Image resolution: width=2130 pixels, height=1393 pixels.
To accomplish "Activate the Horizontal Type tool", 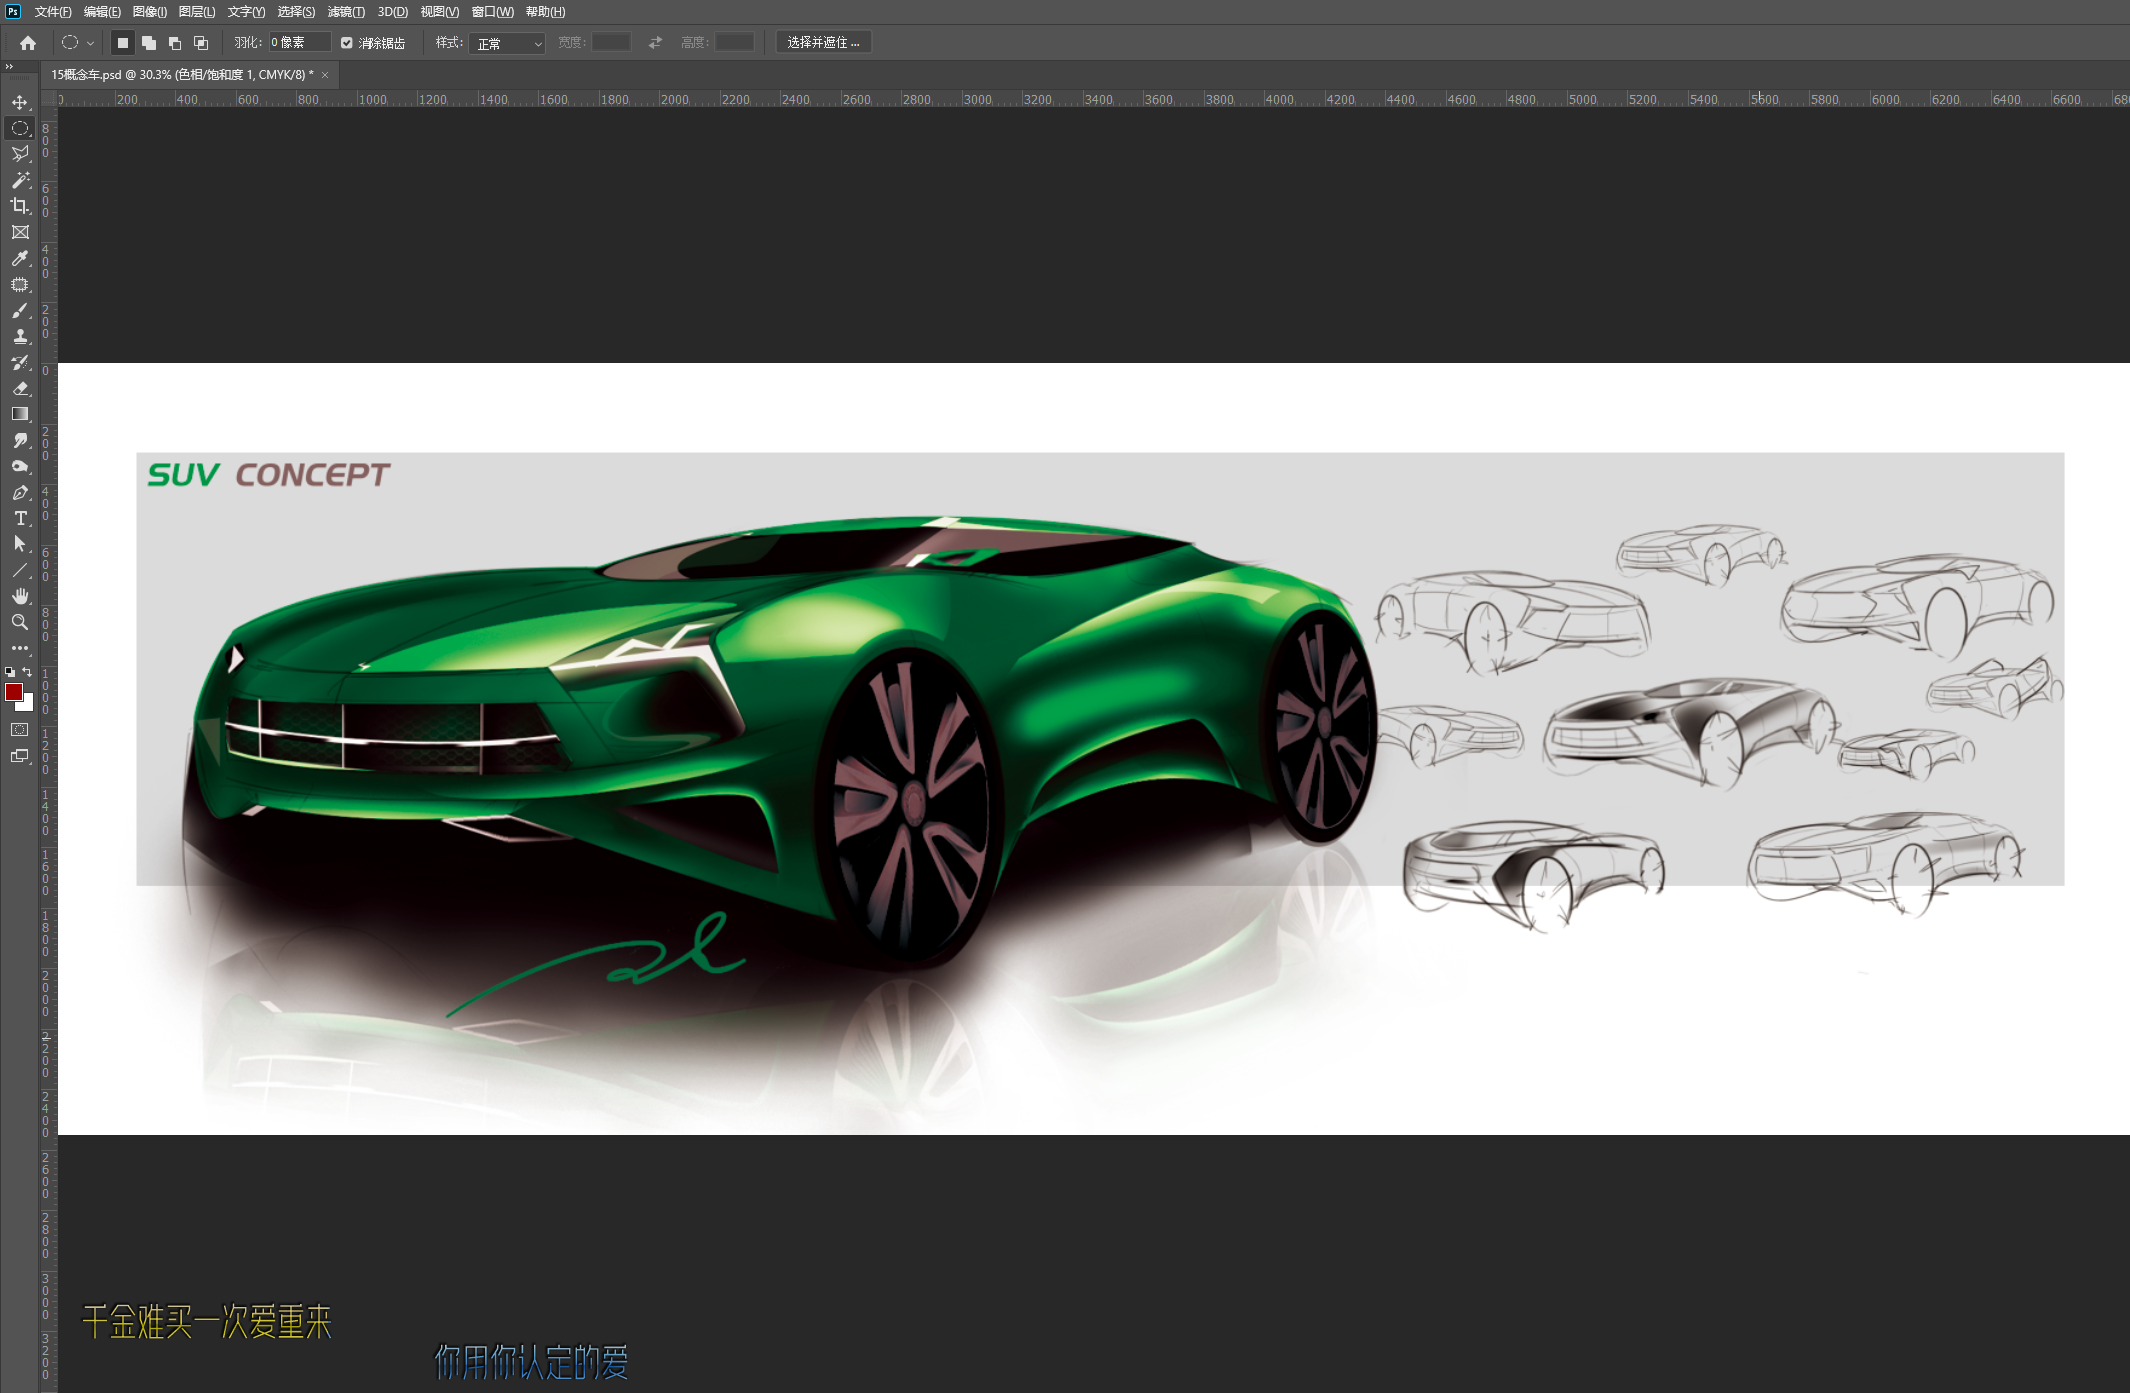I will click(20, 518).
